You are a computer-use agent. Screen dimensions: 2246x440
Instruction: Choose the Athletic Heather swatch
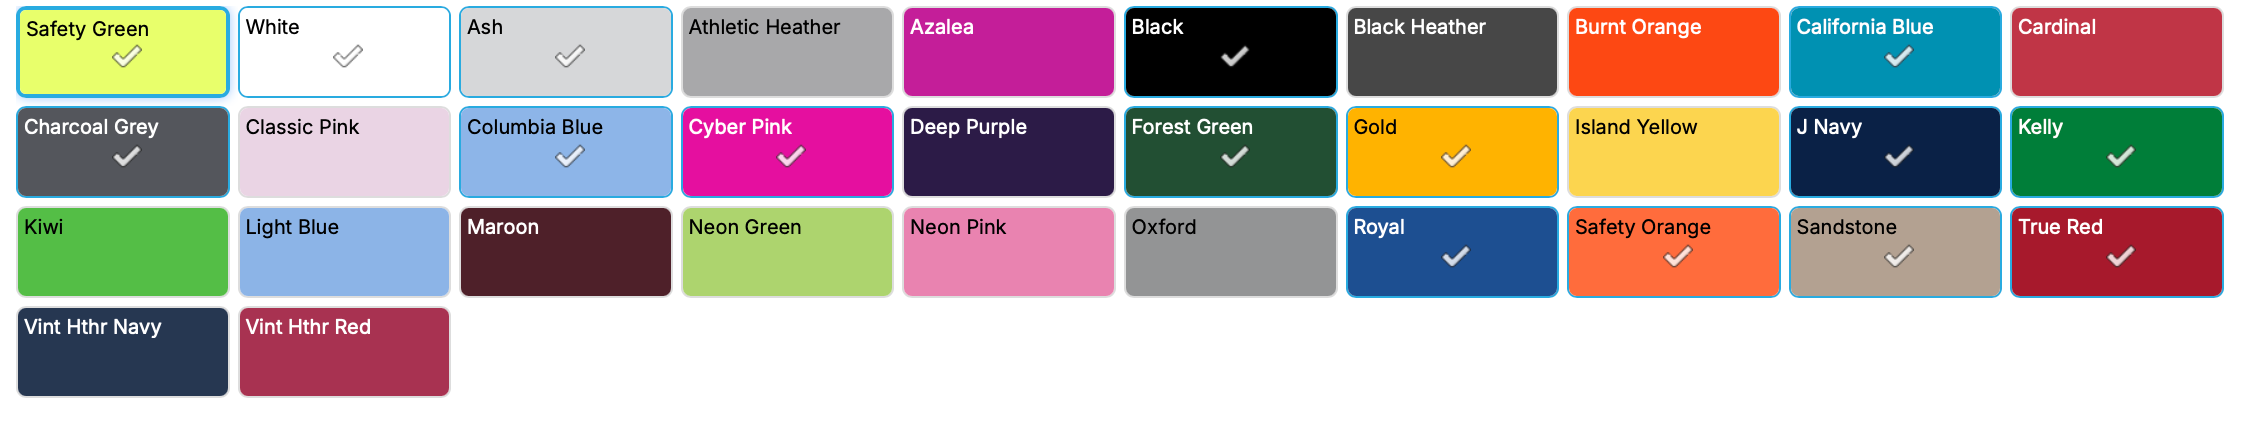coord(787,52)
